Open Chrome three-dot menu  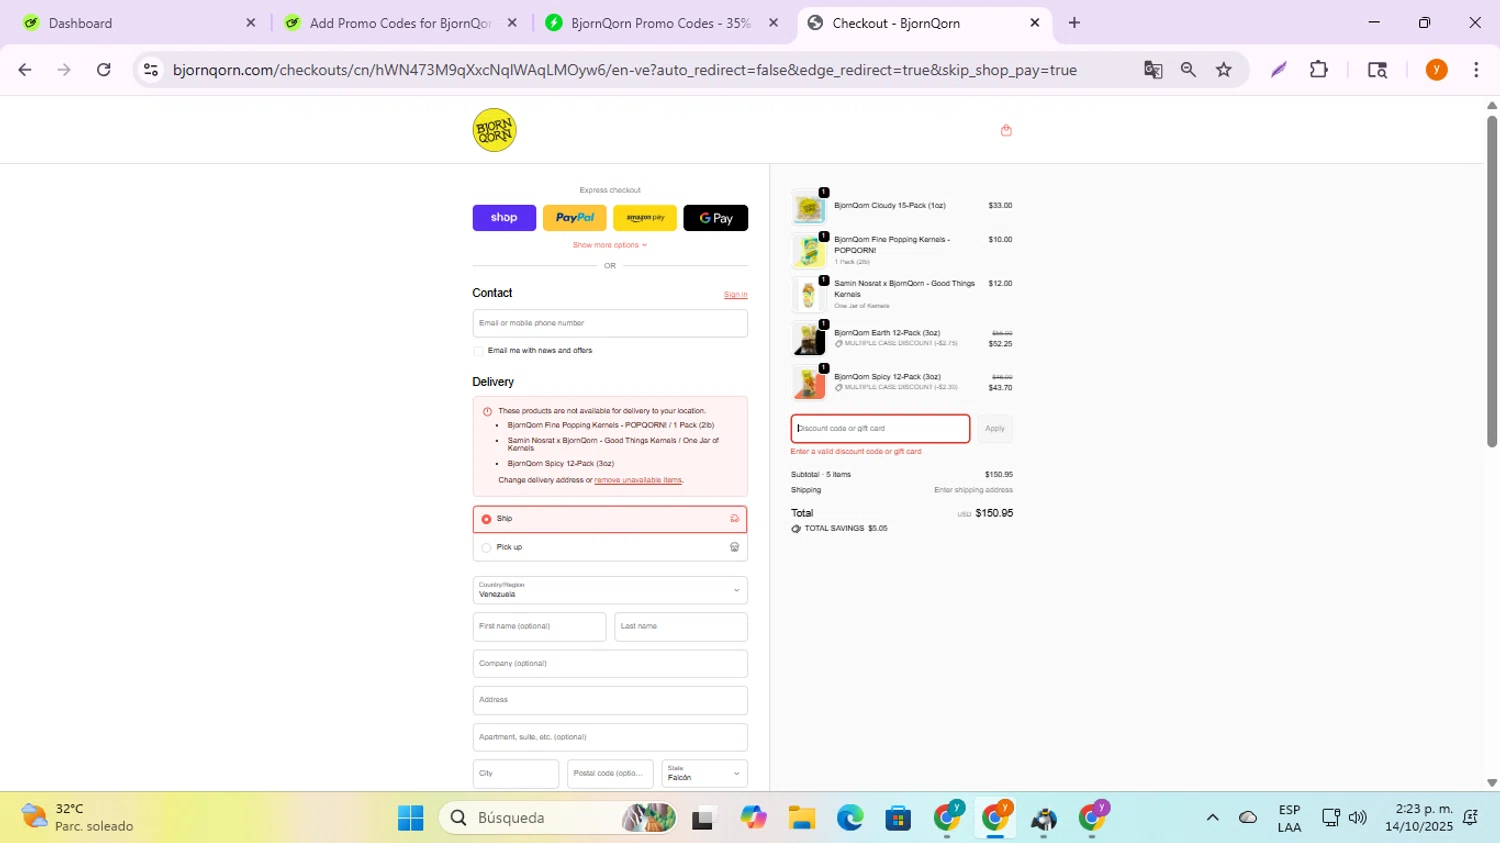(x=1476, y=70)
